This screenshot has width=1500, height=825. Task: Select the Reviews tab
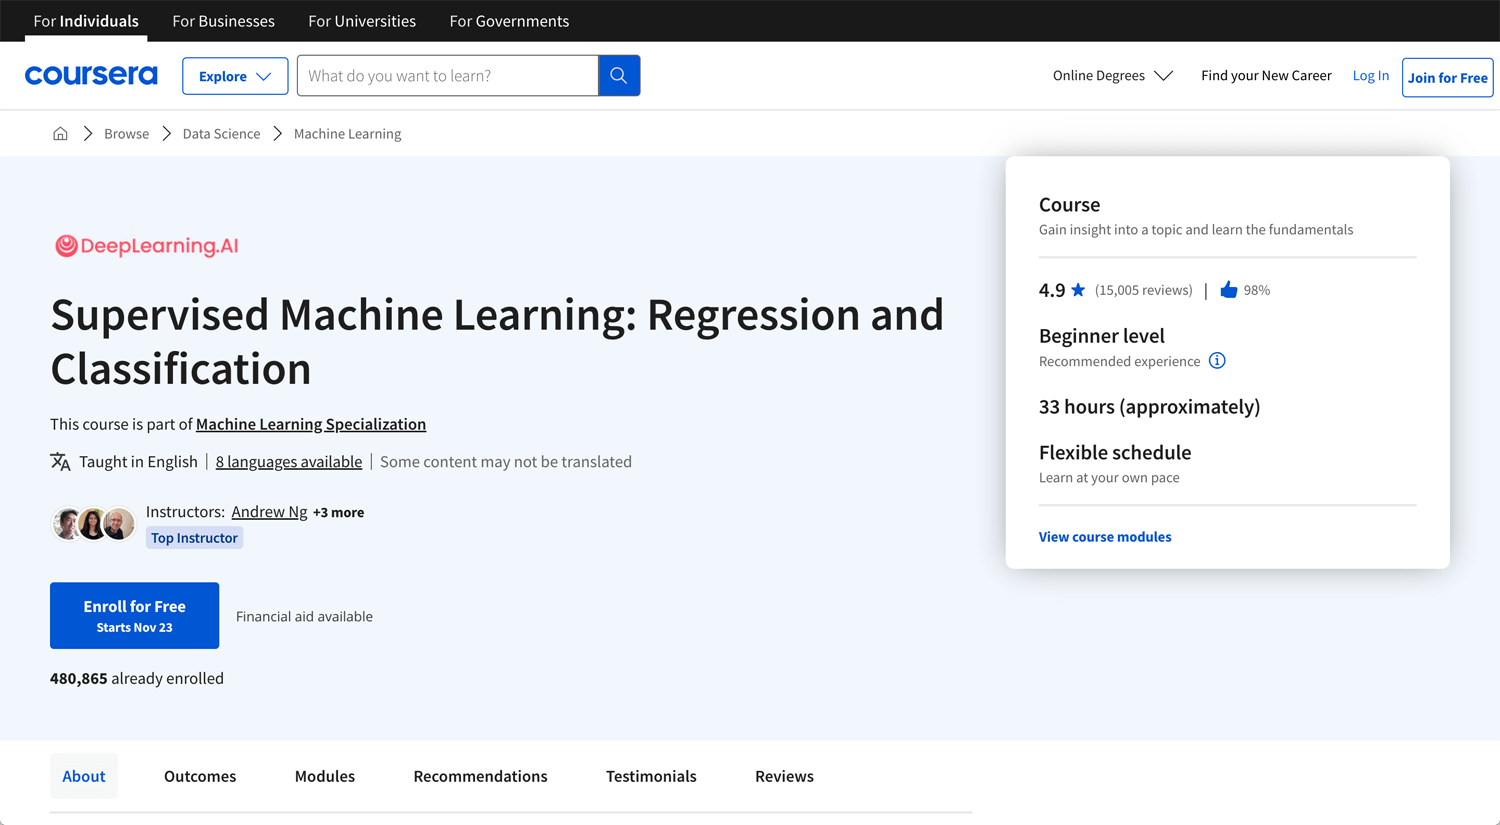pyautogui.click(x=784, y=776)
